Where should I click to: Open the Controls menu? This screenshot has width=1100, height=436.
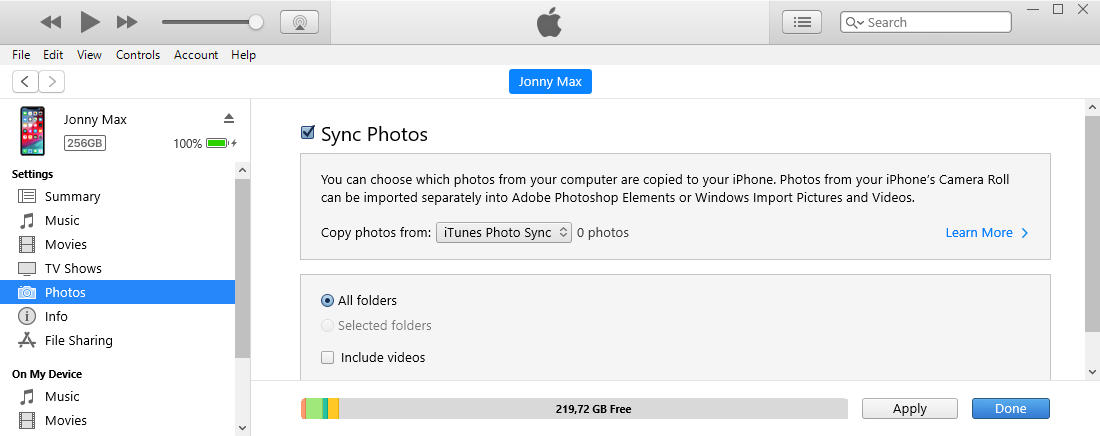pos(138,55)
